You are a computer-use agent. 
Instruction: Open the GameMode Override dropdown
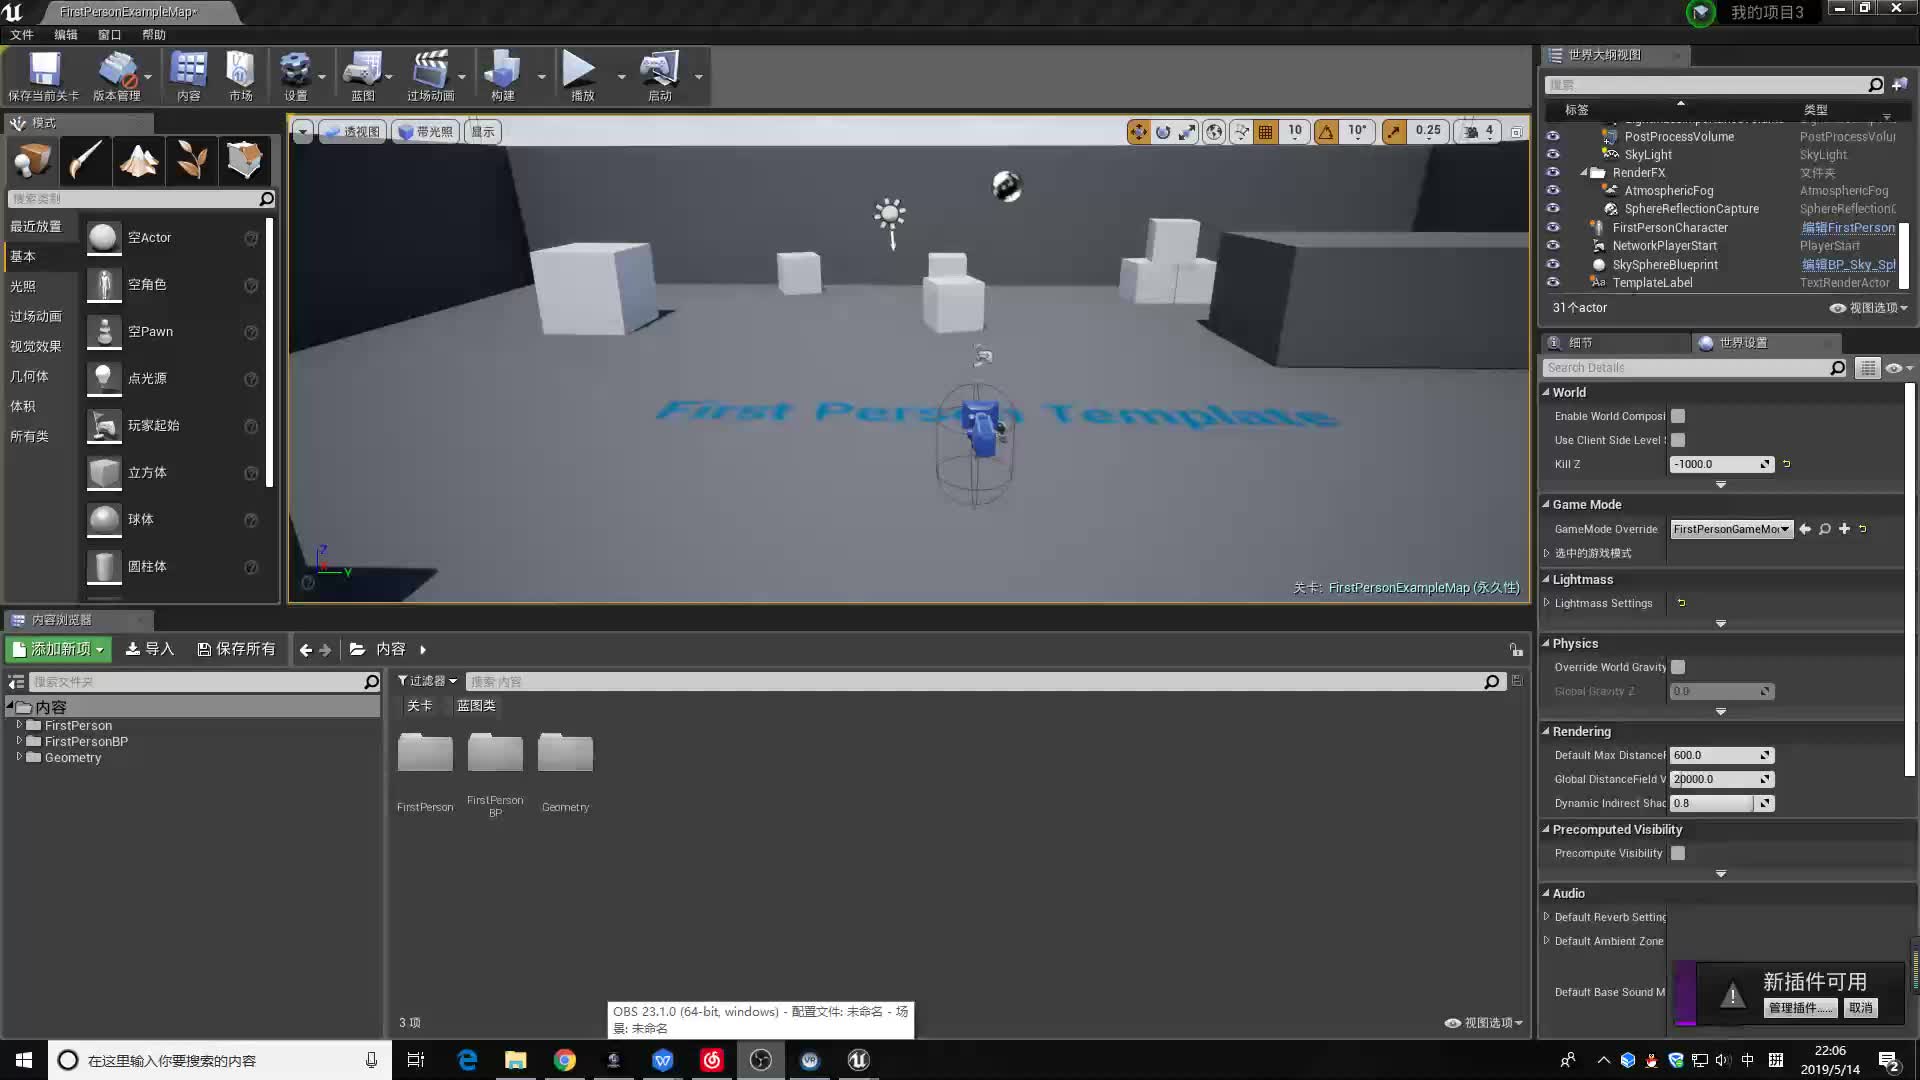[x=1731, y=529]
